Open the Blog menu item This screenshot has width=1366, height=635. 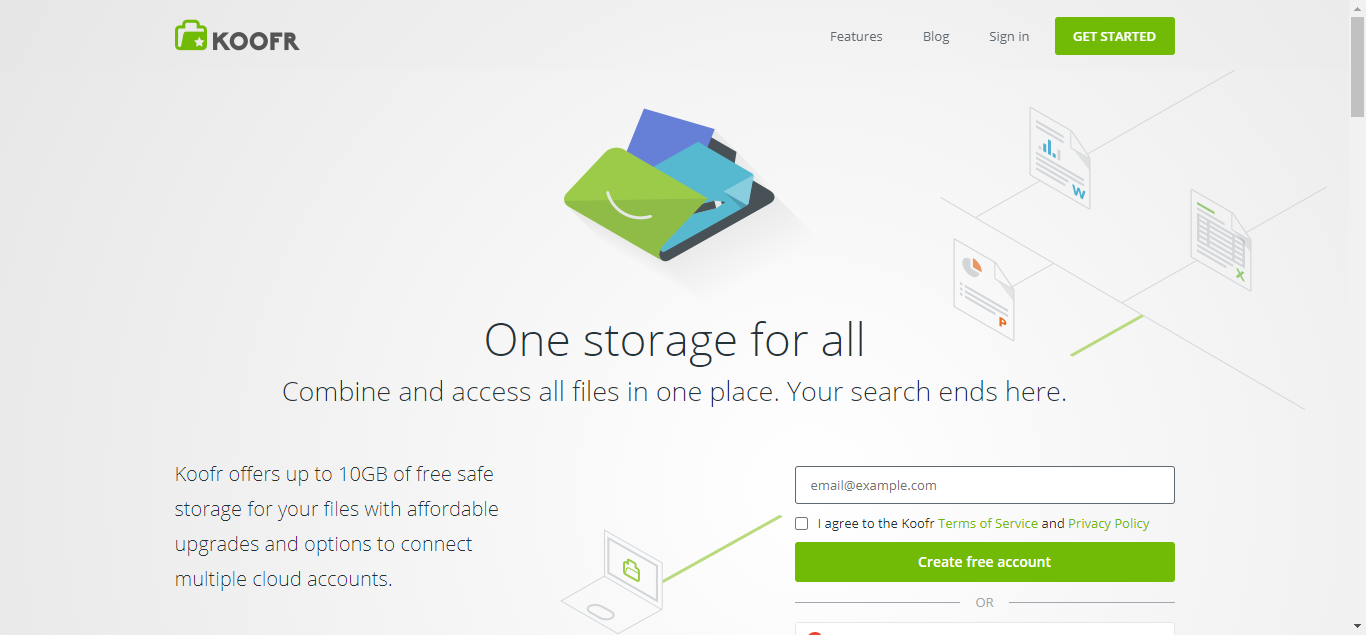pyautogui.click(x=936, y=36)
